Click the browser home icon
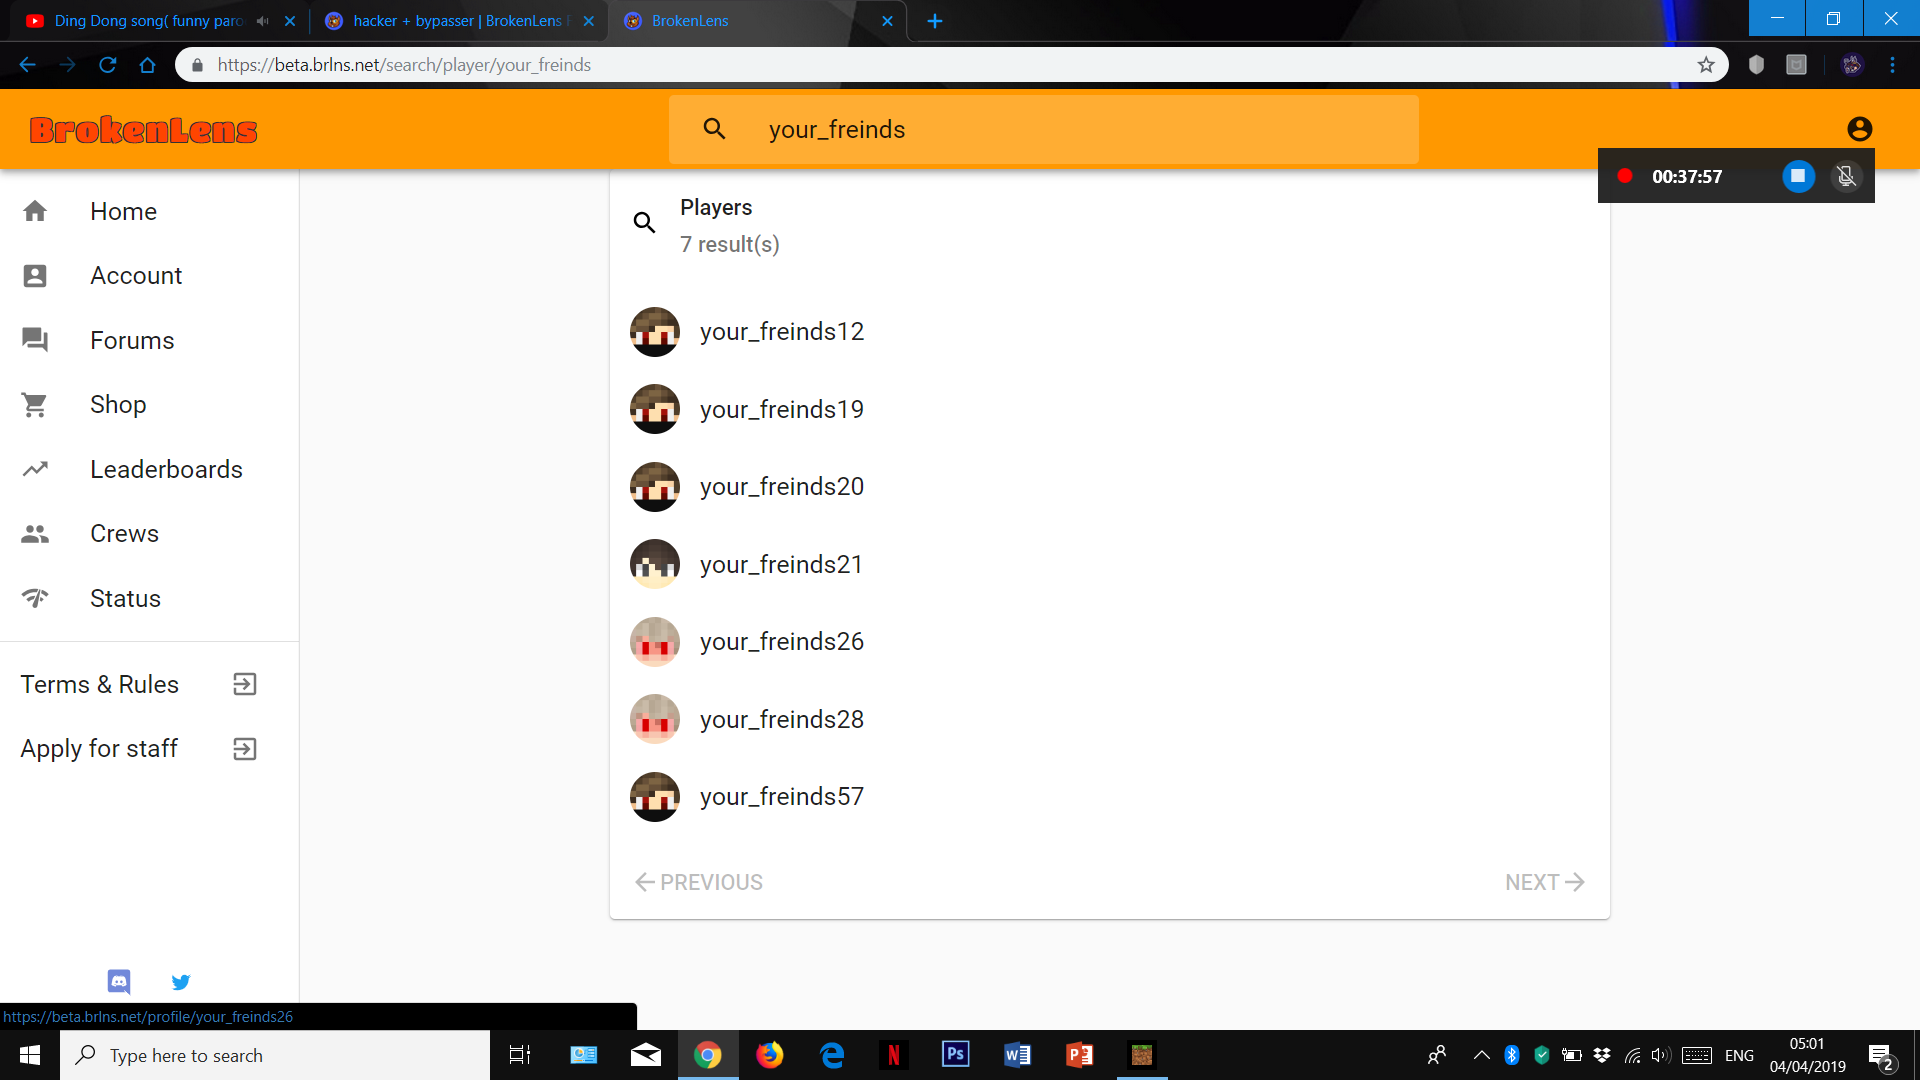This screenshot has width=1920, height=1080. pos(147,65)
